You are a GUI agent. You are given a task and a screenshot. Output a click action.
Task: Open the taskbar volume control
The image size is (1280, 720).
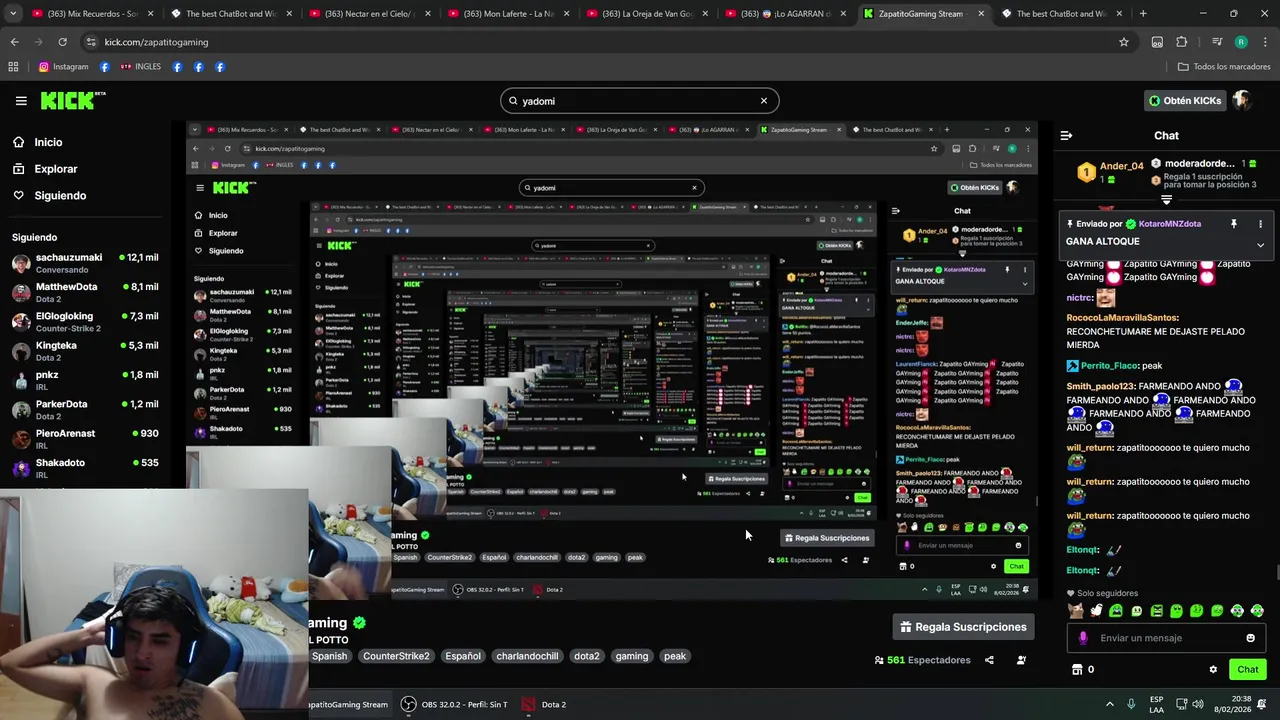pyautogui.click(x=1197, y=704)
